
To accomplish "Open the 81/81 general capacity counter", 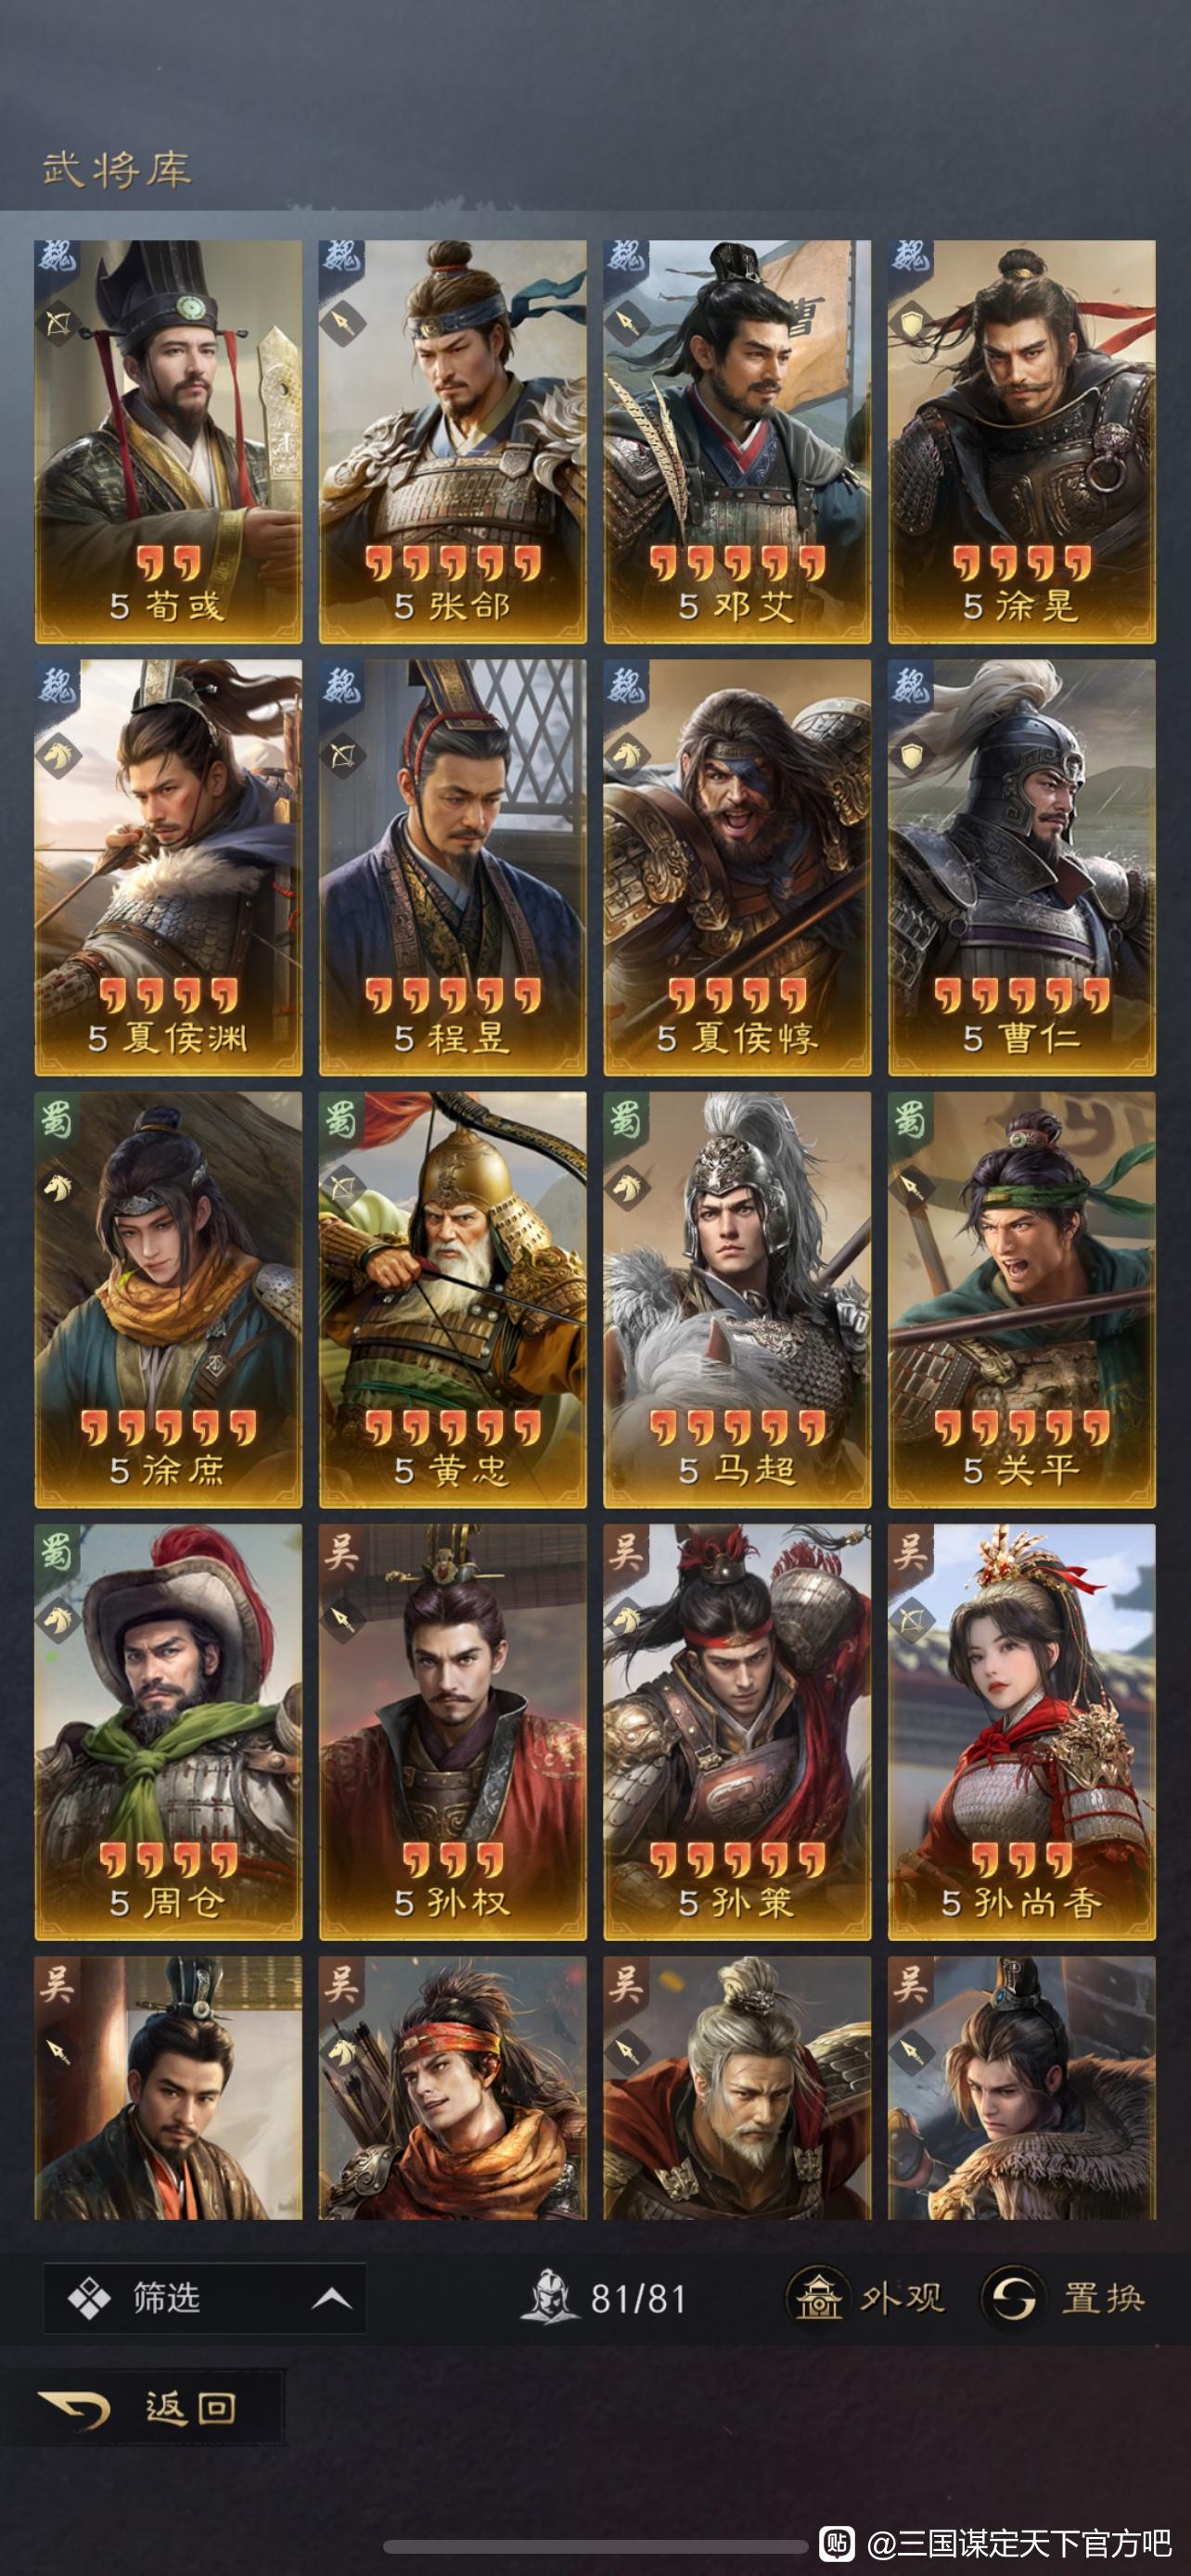I will click(604, 2298).
